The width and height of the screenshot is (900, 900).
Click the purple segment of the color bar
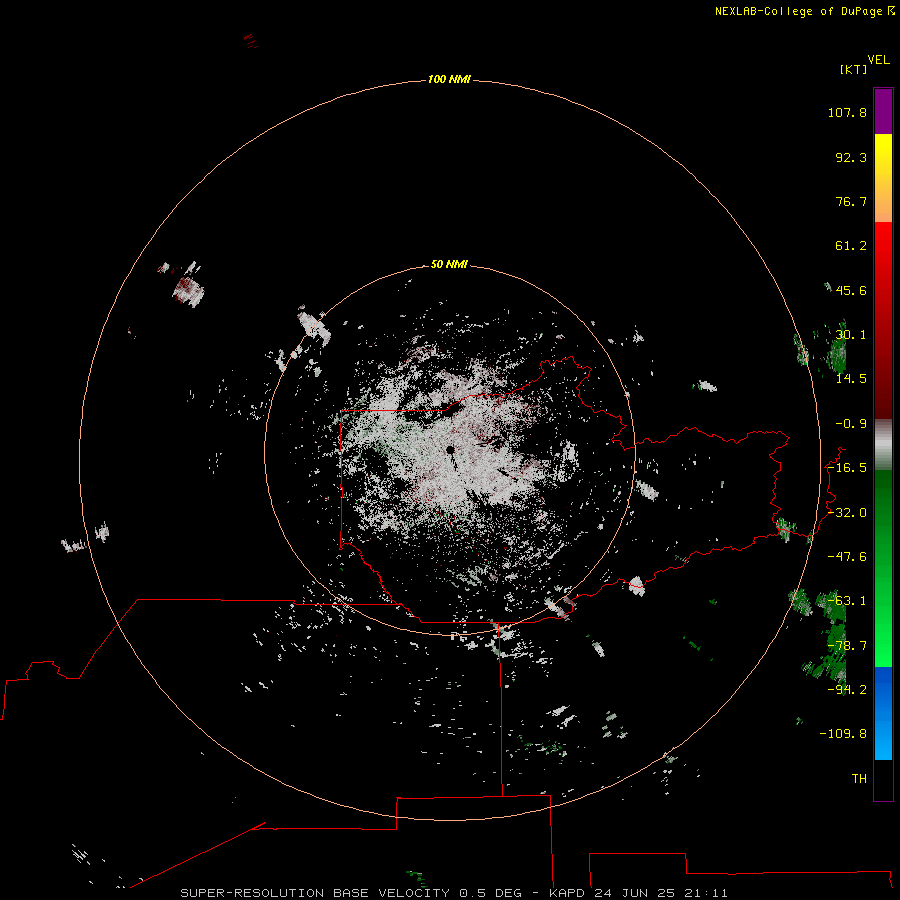click(x=883, y=111)
